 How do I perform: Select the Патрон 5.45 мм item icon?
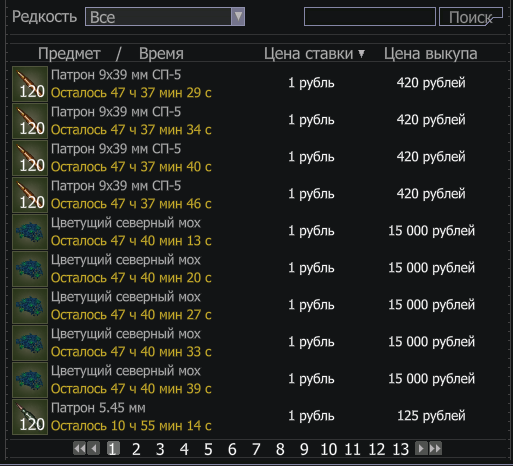tap(30, 417)
